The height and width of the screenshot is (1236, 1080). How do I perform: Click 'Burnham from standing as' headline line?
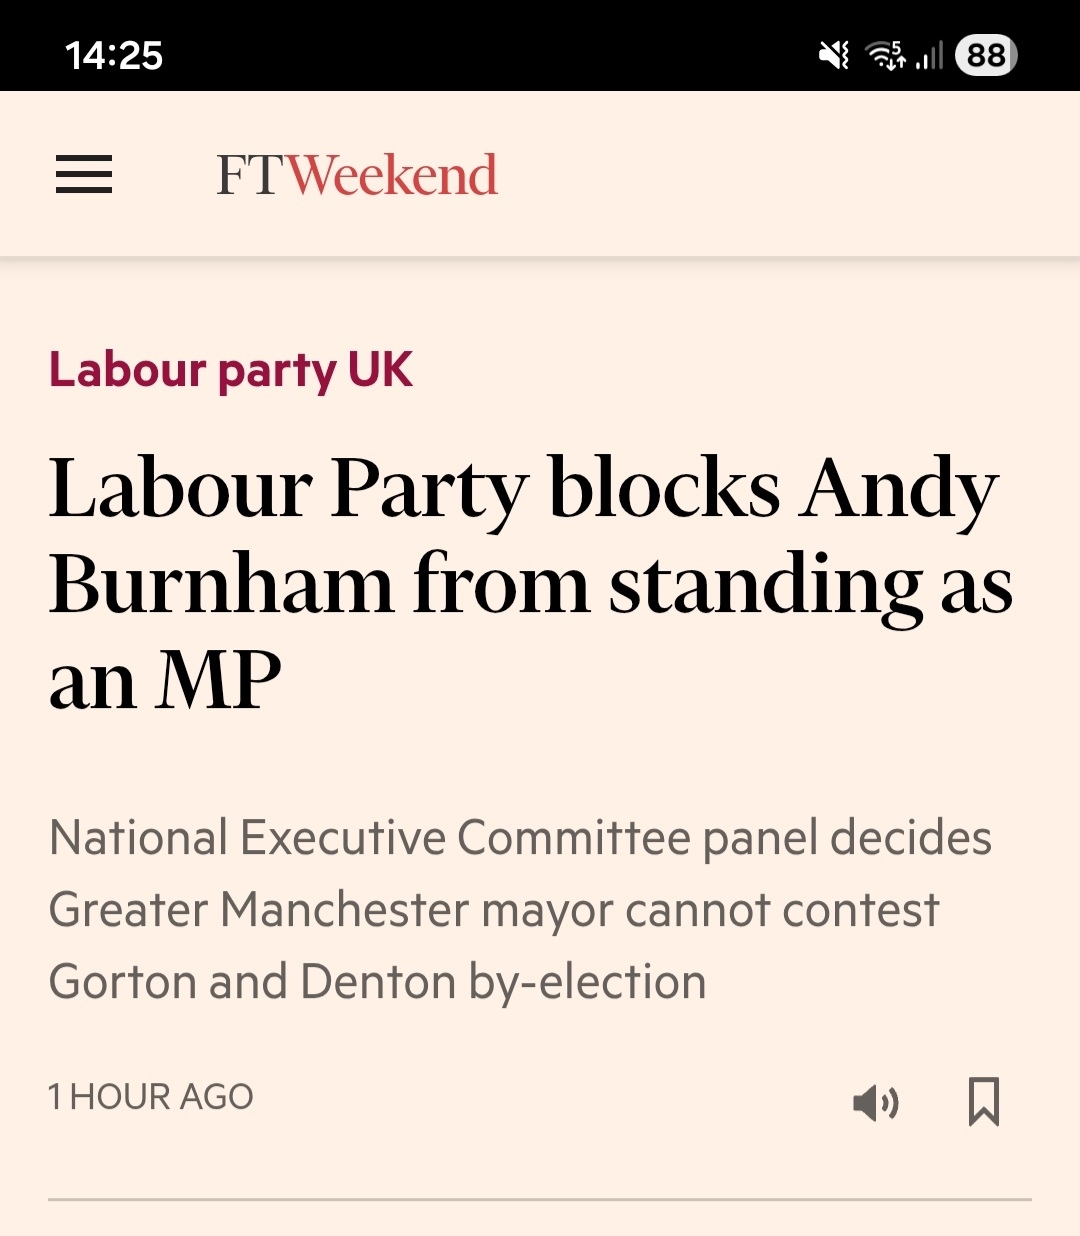(x=530, y=585)
